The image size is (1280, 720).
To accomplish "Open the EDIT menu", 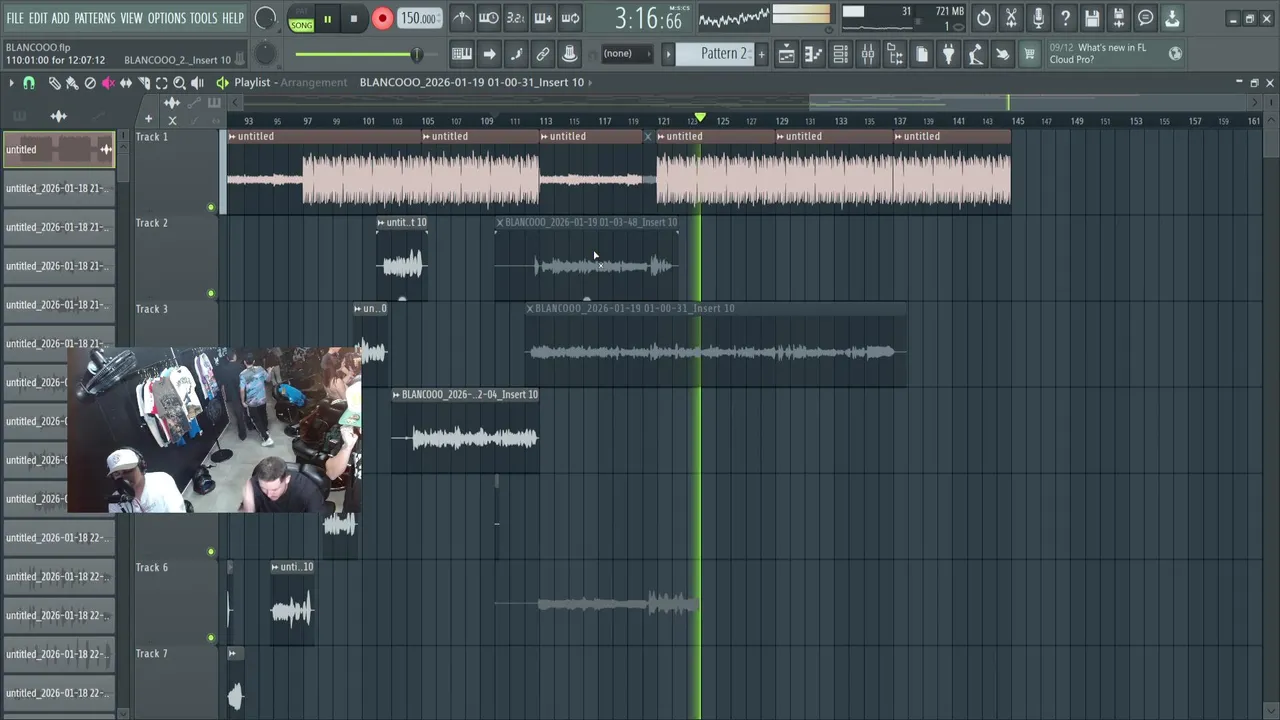I will click(38, 19).
